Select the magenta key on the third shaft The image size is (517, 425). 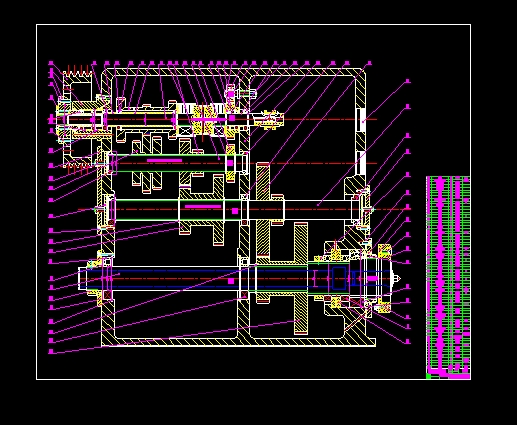click(x=203, y=207)
